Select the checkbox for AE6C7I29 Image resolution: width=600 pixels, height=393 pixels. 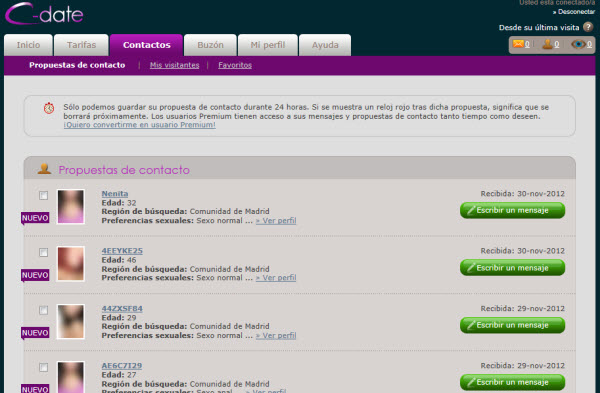coord(44,367)
